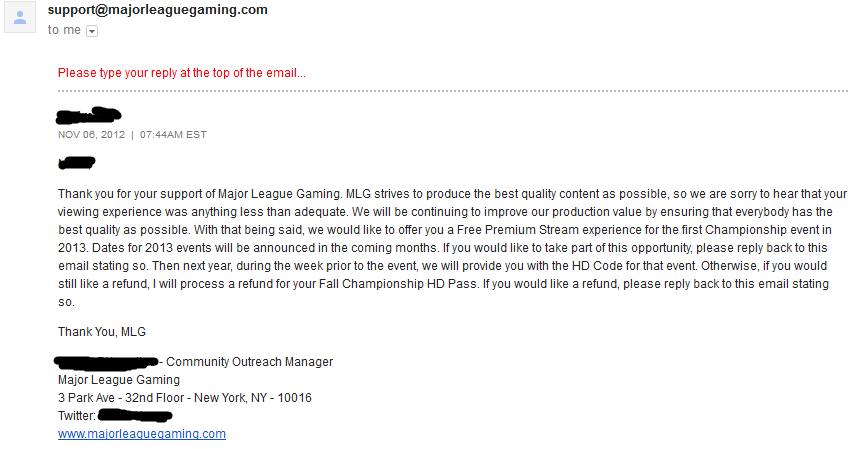
Task: Click the 'to me' recipient text
Action: coord(64,30)
